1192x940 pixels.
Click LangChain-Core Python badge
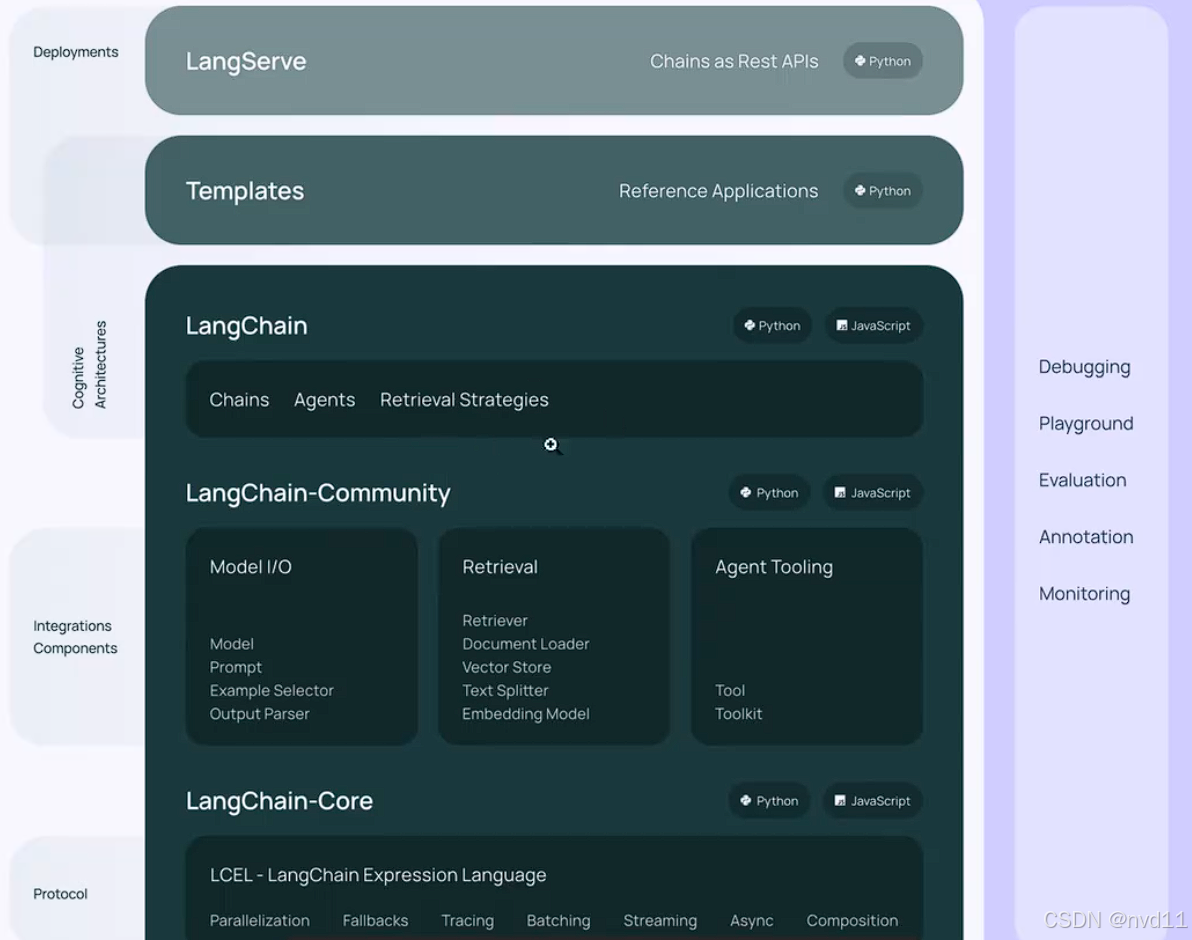click(x=769, y=800)
